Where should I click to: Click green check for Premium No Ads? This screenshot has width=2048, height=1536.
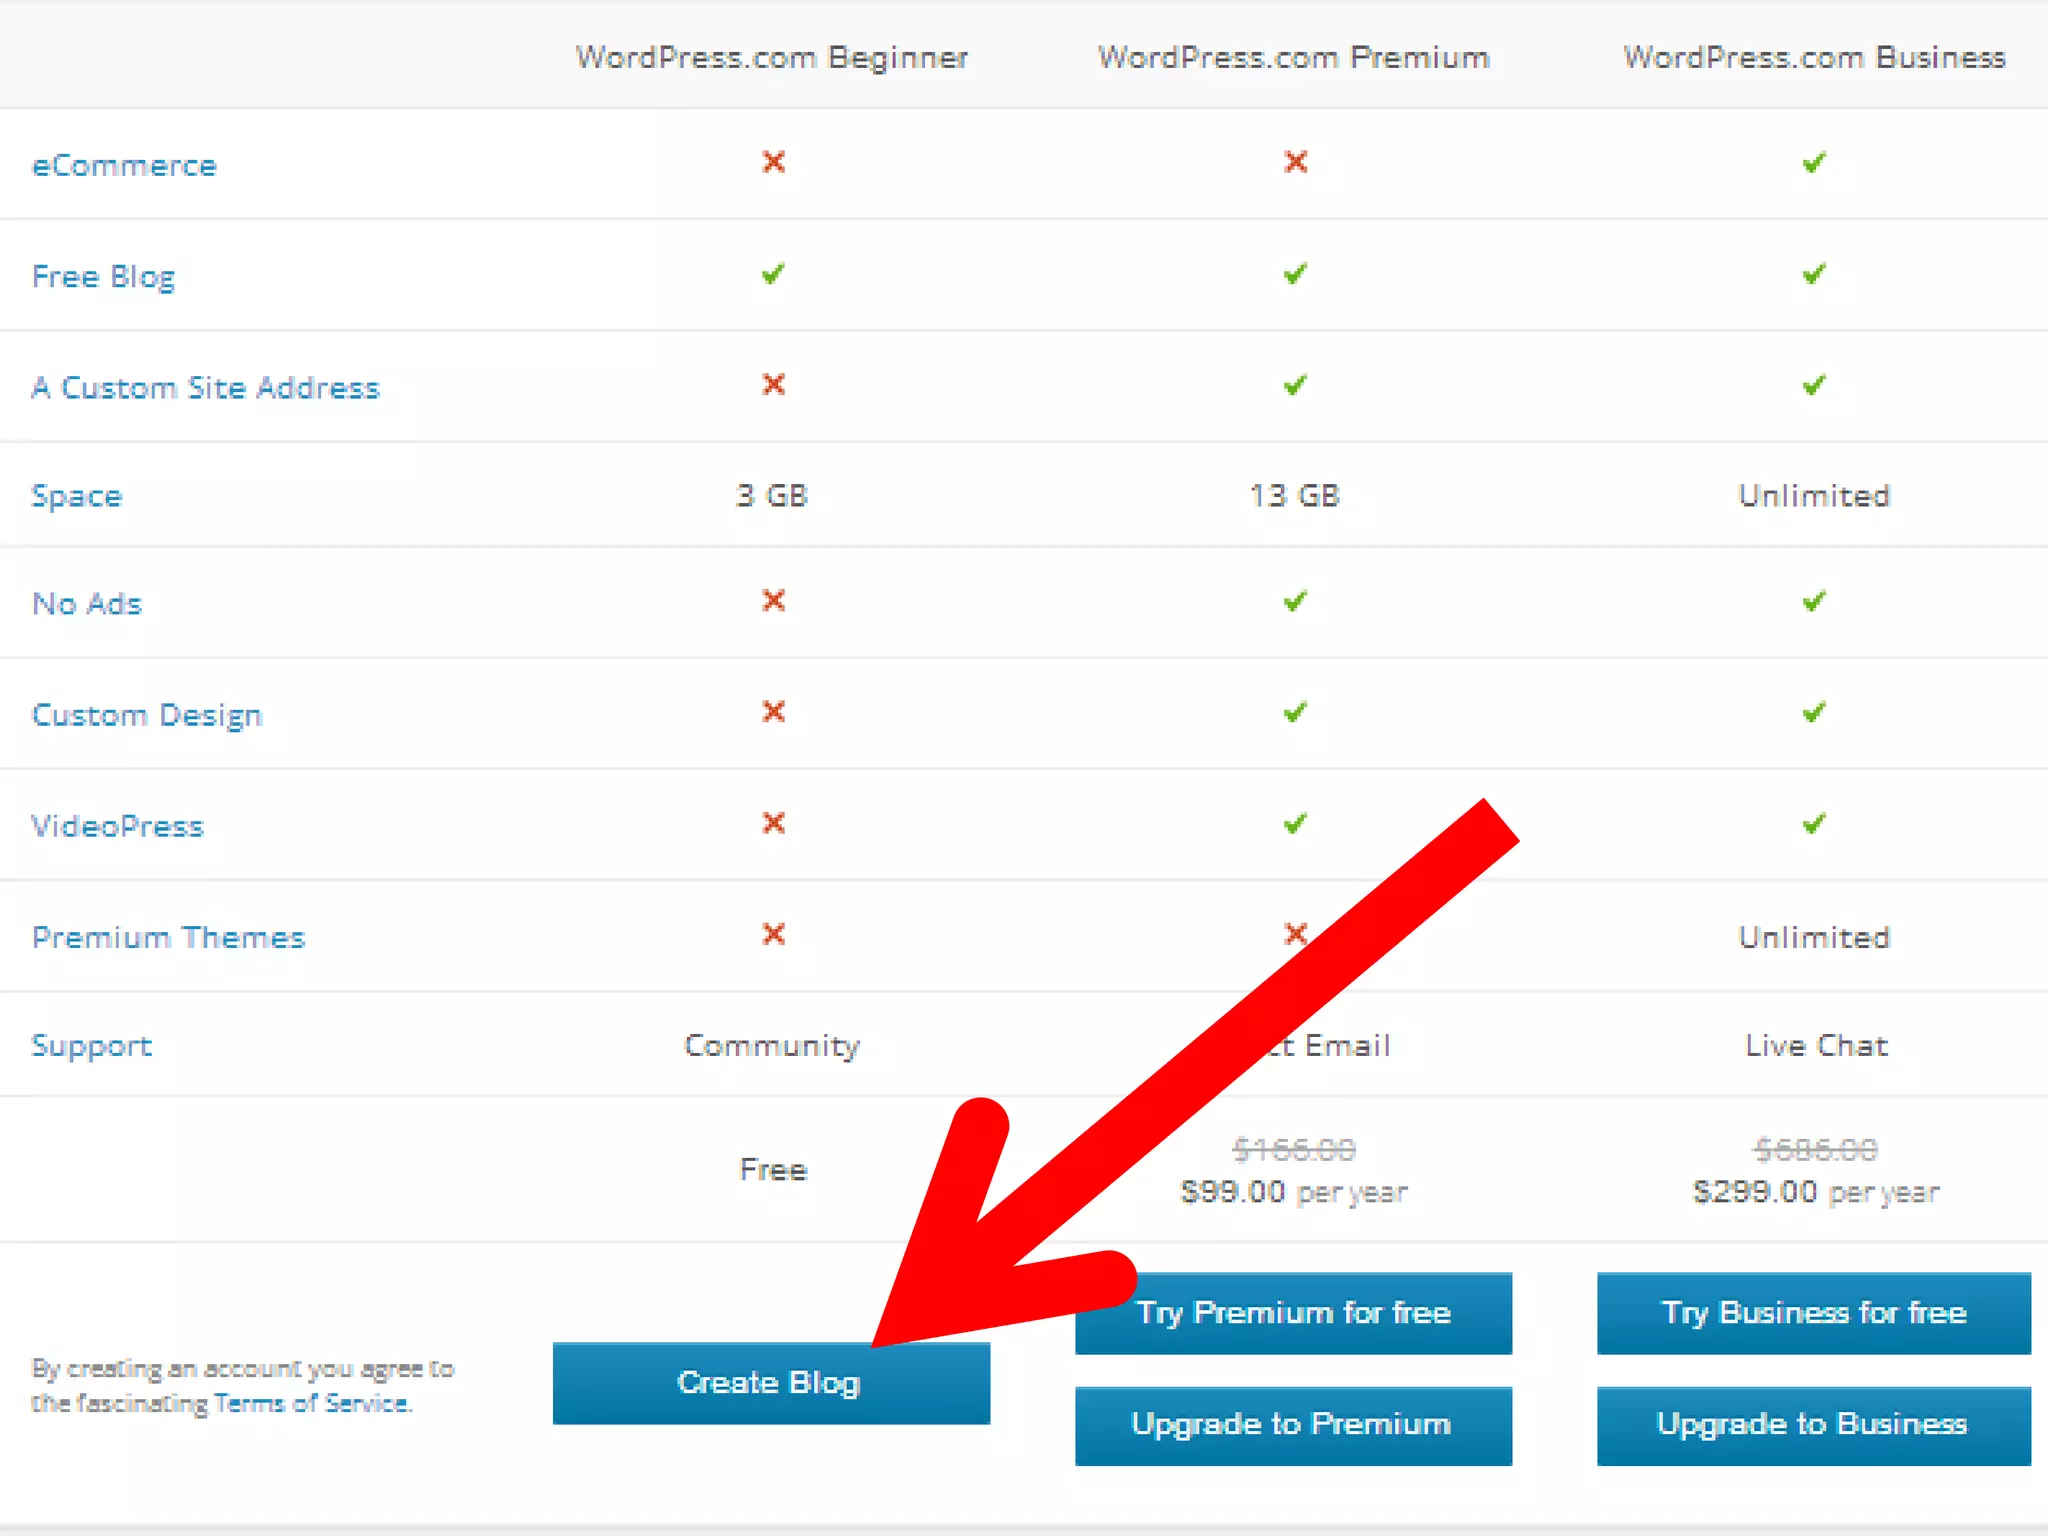click(1295, 601)
